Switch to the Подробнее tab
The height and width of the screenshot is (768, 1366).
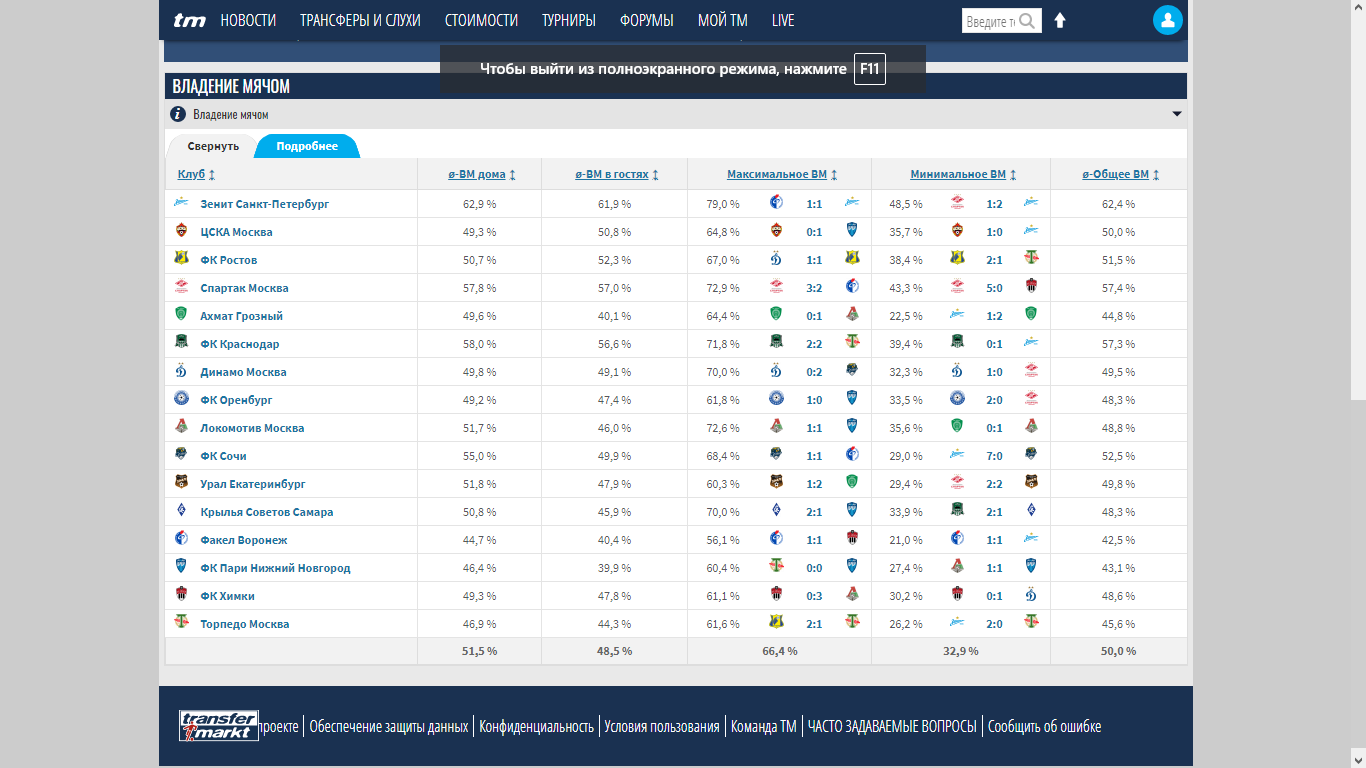tap(307, 146)
